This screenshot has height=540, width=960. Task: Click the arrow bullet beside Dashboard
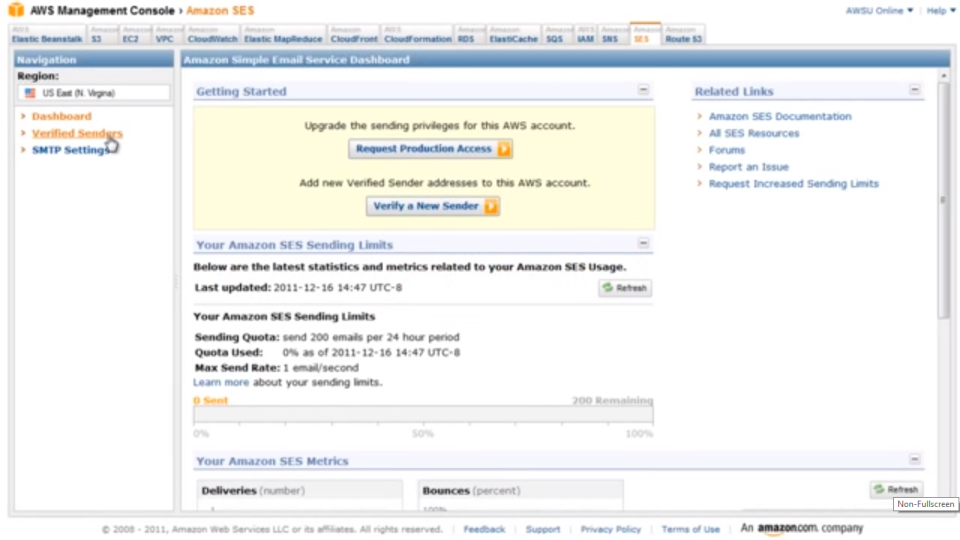(23, 116)
